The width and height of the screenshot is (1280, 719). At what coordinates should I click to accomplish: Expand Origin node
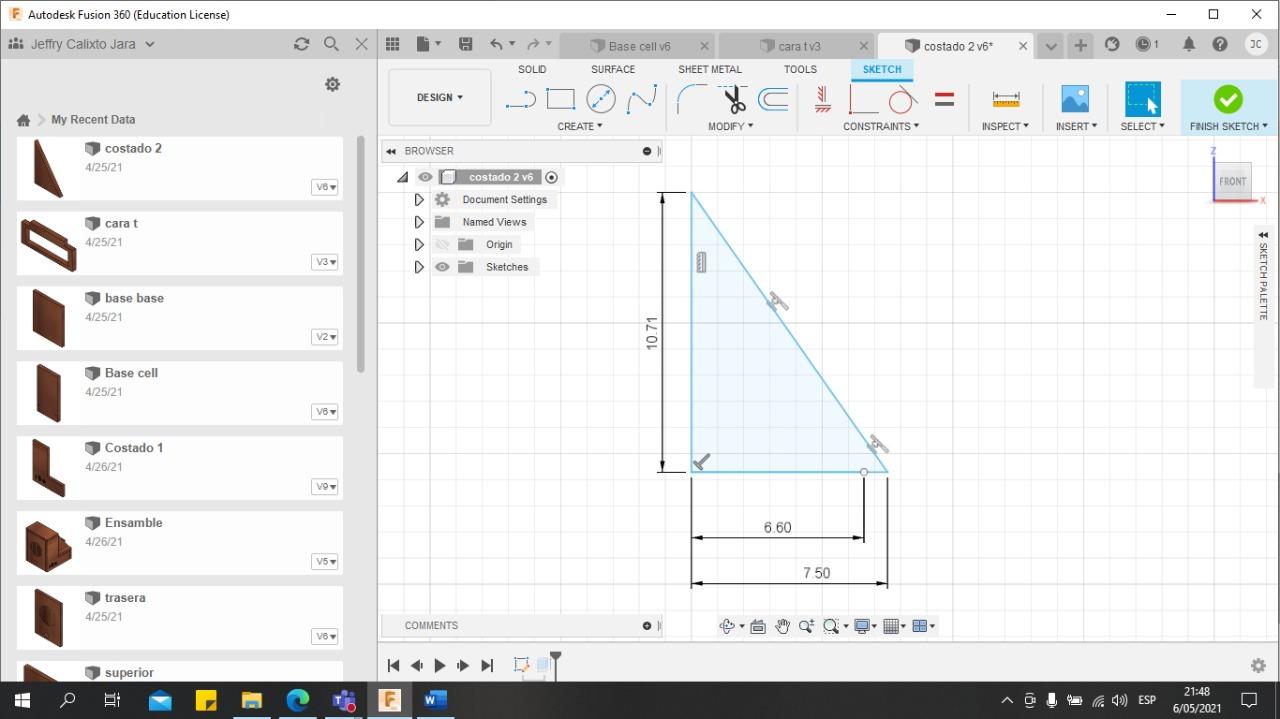point(419,244)
